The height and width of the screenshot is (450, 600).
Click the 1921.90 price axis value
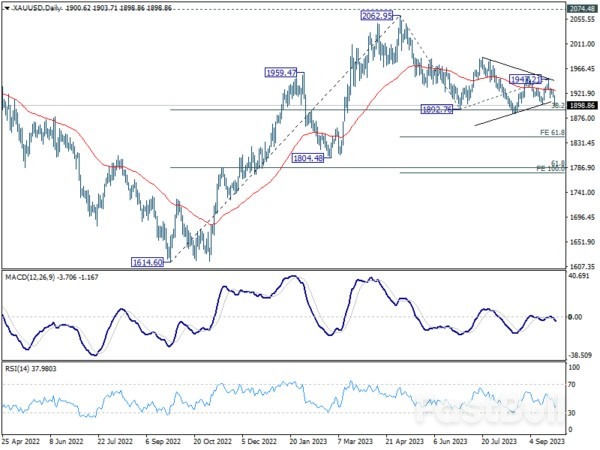(582, 93)
